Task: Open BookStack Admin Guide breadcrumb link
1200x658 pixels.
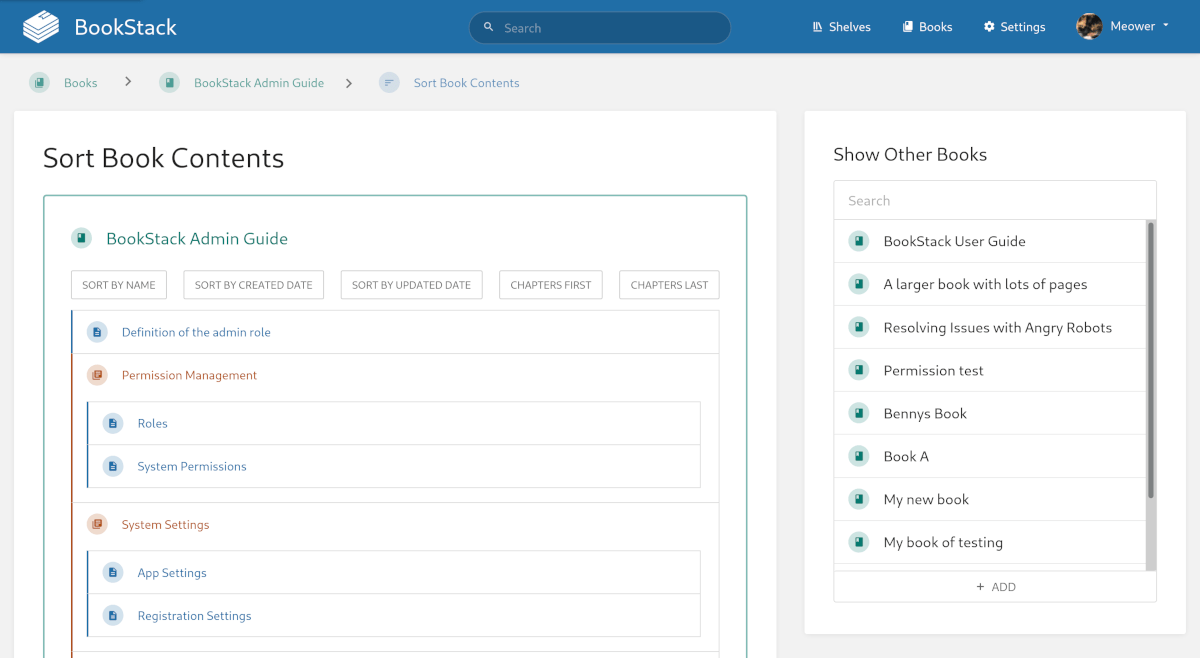Action: click(259, 83)
